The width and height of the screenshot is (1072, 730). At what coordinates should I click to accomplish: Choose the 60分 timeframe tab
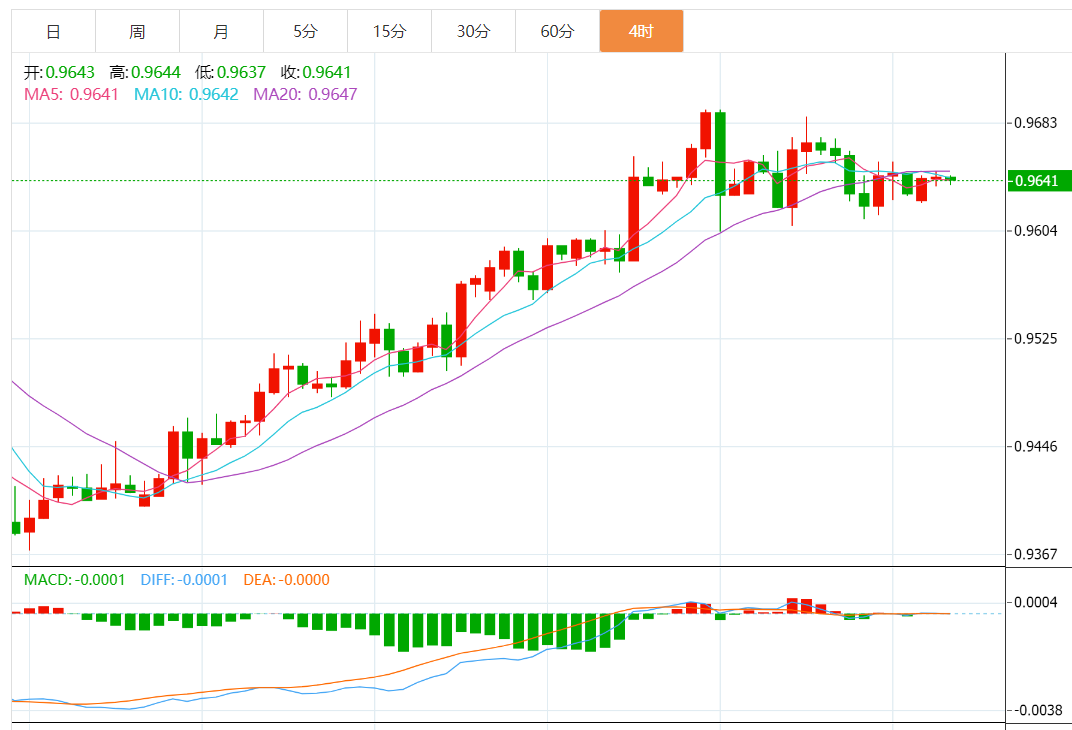point(557,32)
